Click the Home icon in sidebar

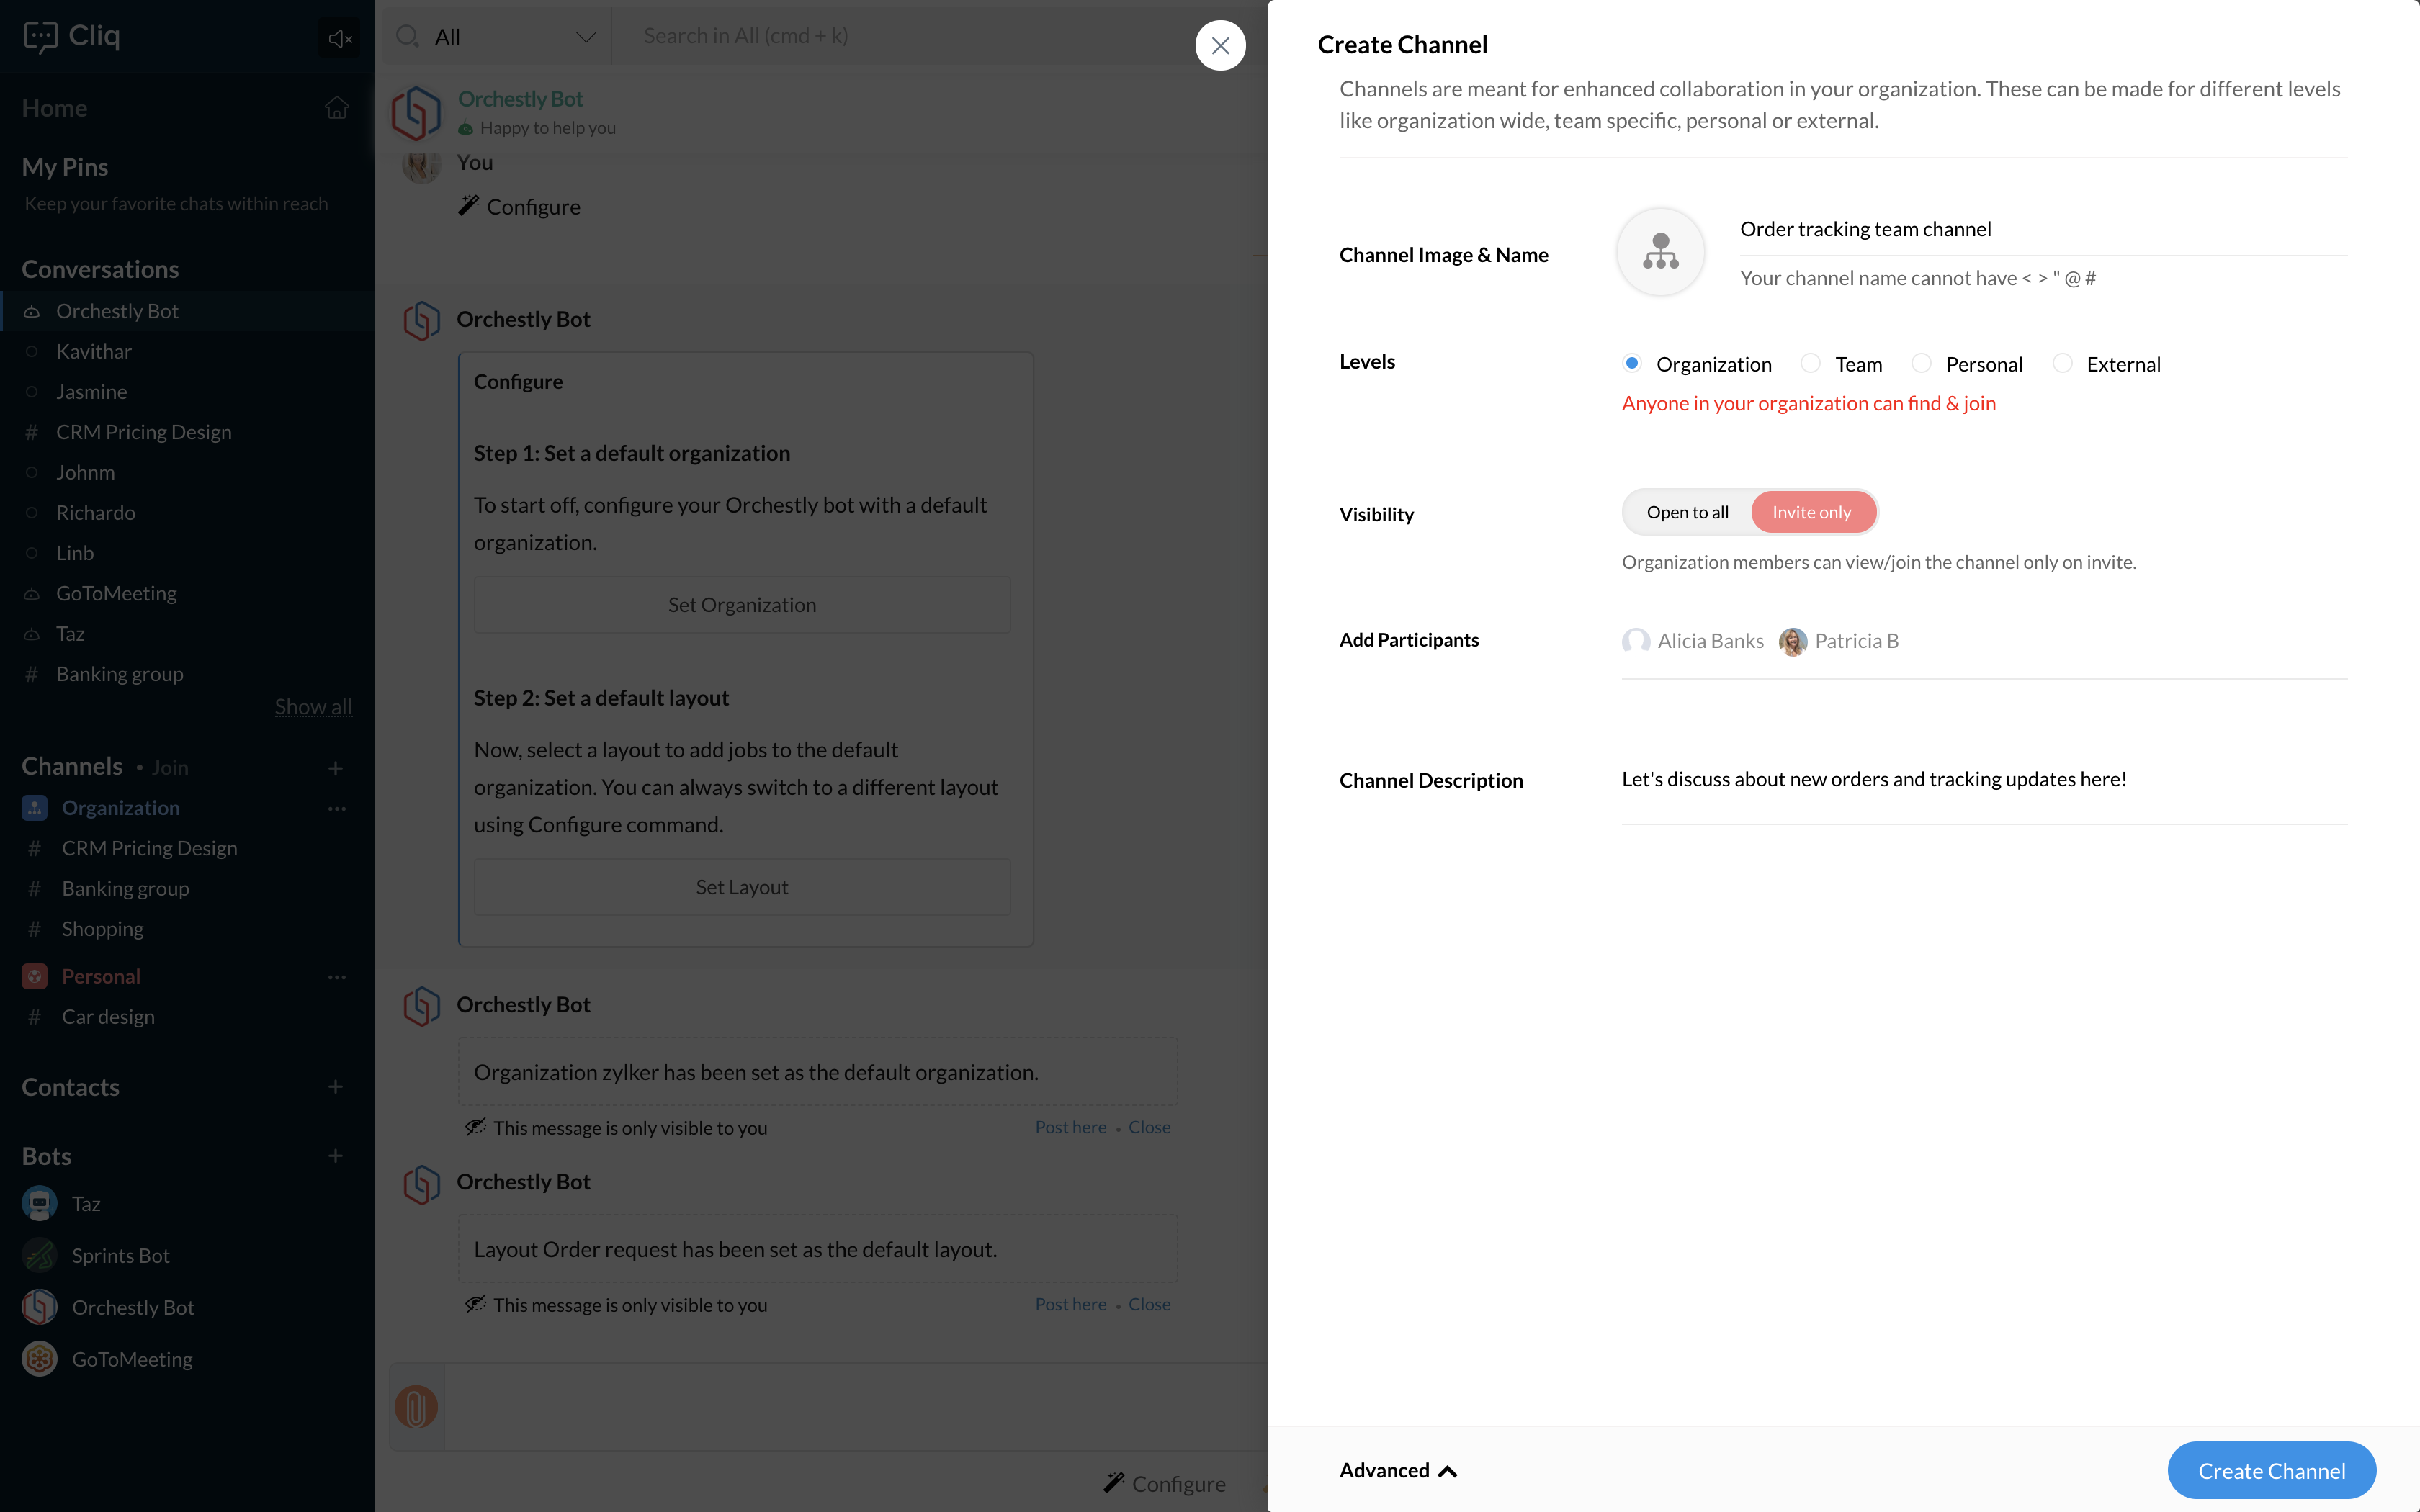[x=336, y=108]
